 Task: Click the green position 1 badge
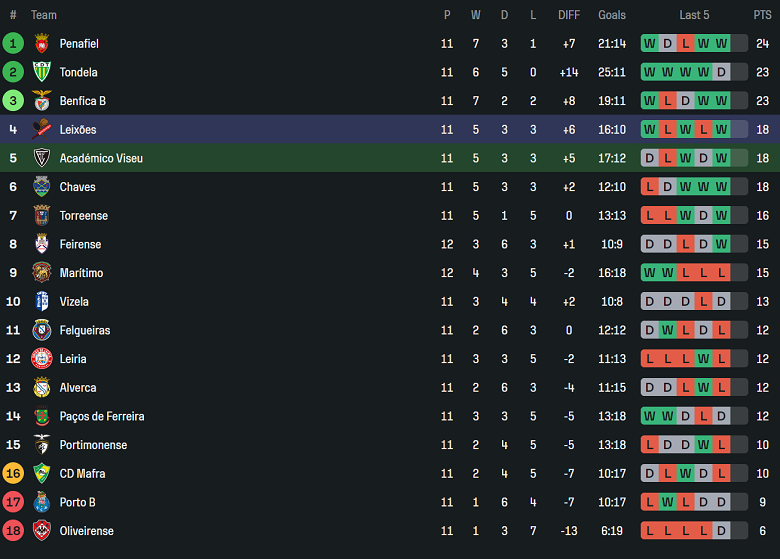click(13, 44)
